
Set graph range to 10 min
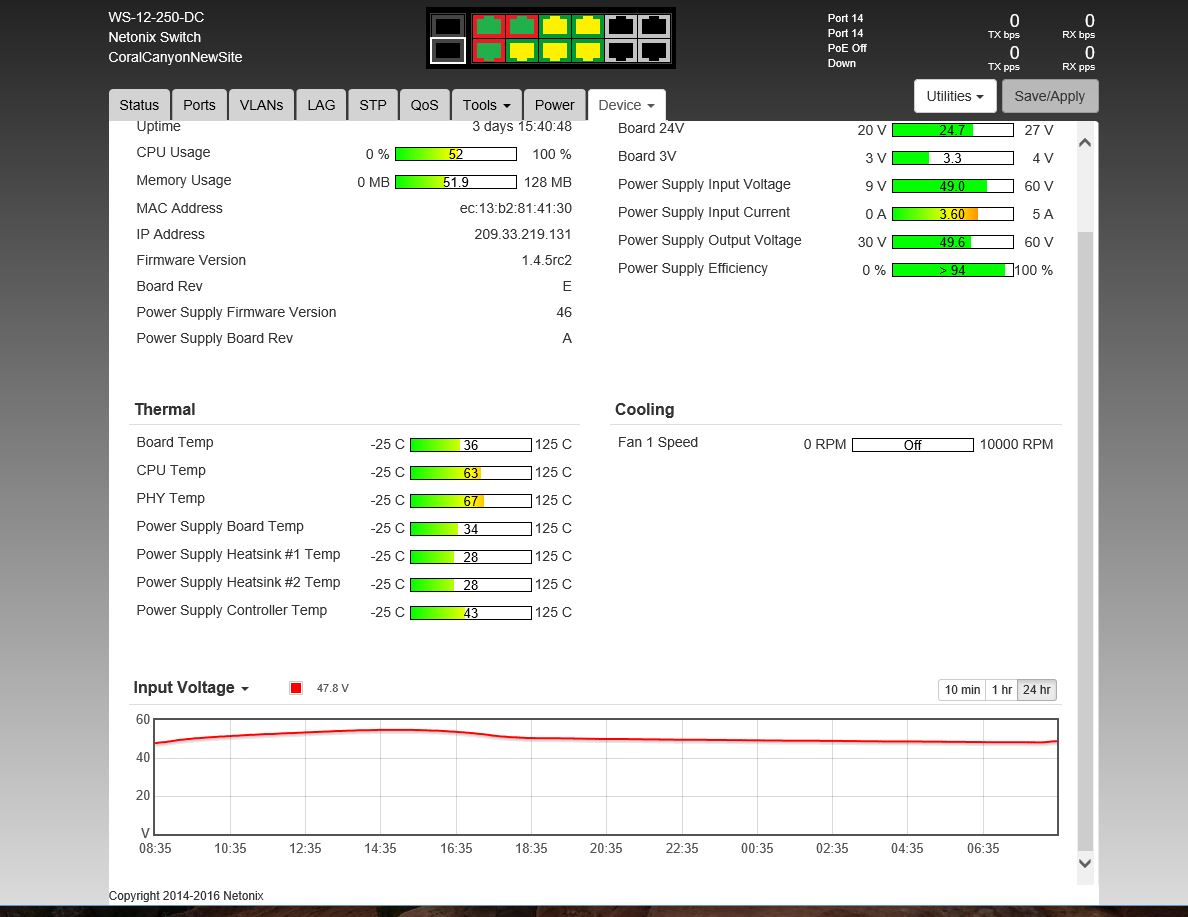coord(962,690)
